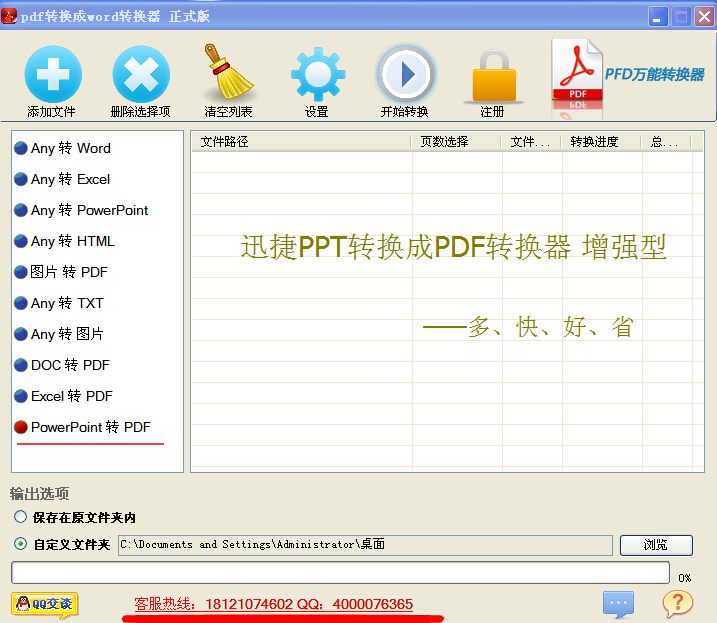717x623 pixels.
Task: Select DOC 转 PDF conversion mode
Action: tap(62, 365)
